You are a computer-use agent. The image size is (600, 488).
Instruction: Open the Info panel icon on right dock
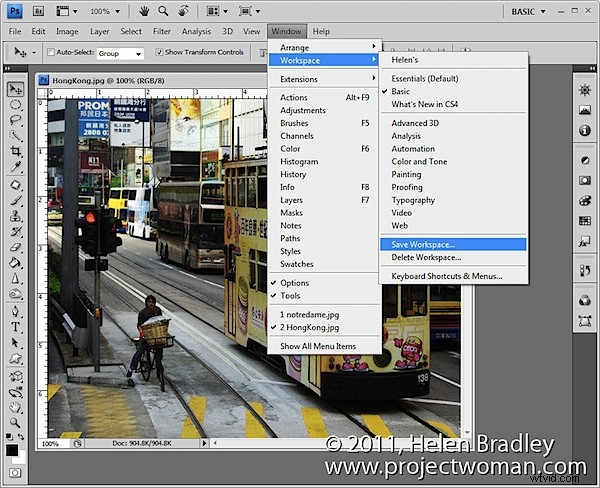click(584, 131)
